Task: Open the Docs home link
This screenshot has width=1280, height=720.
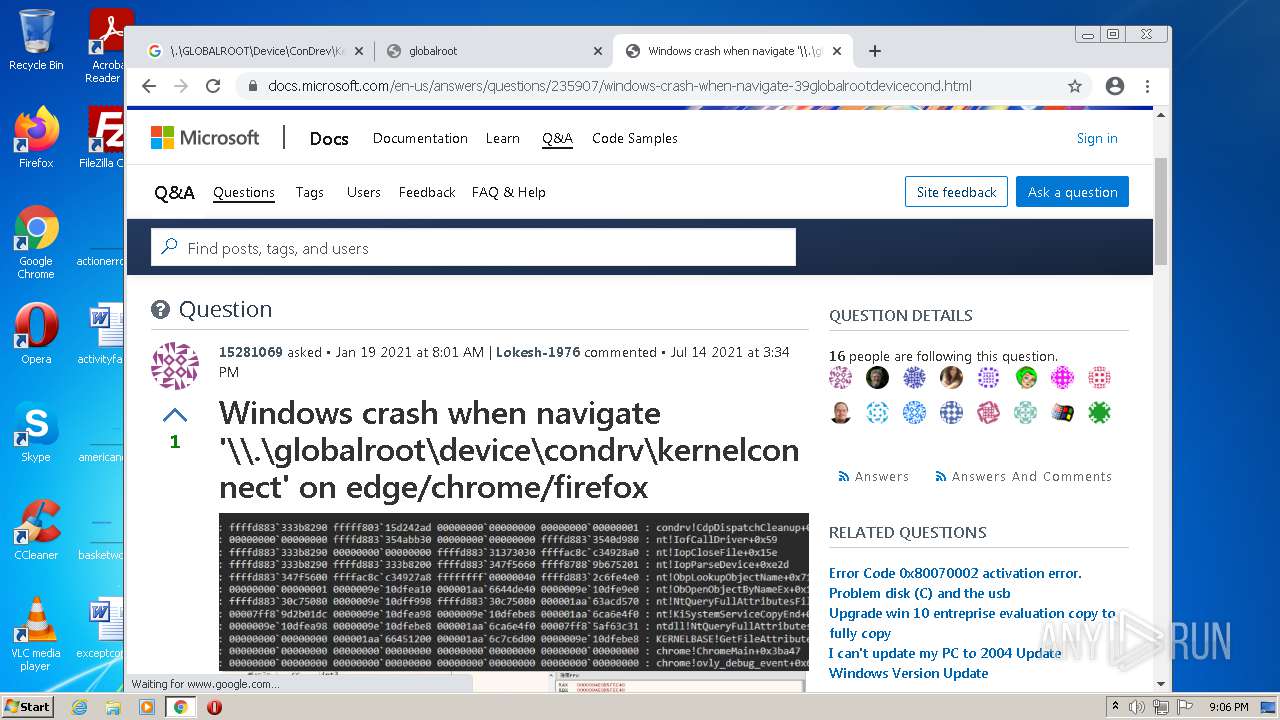Action: click(329, 139)
